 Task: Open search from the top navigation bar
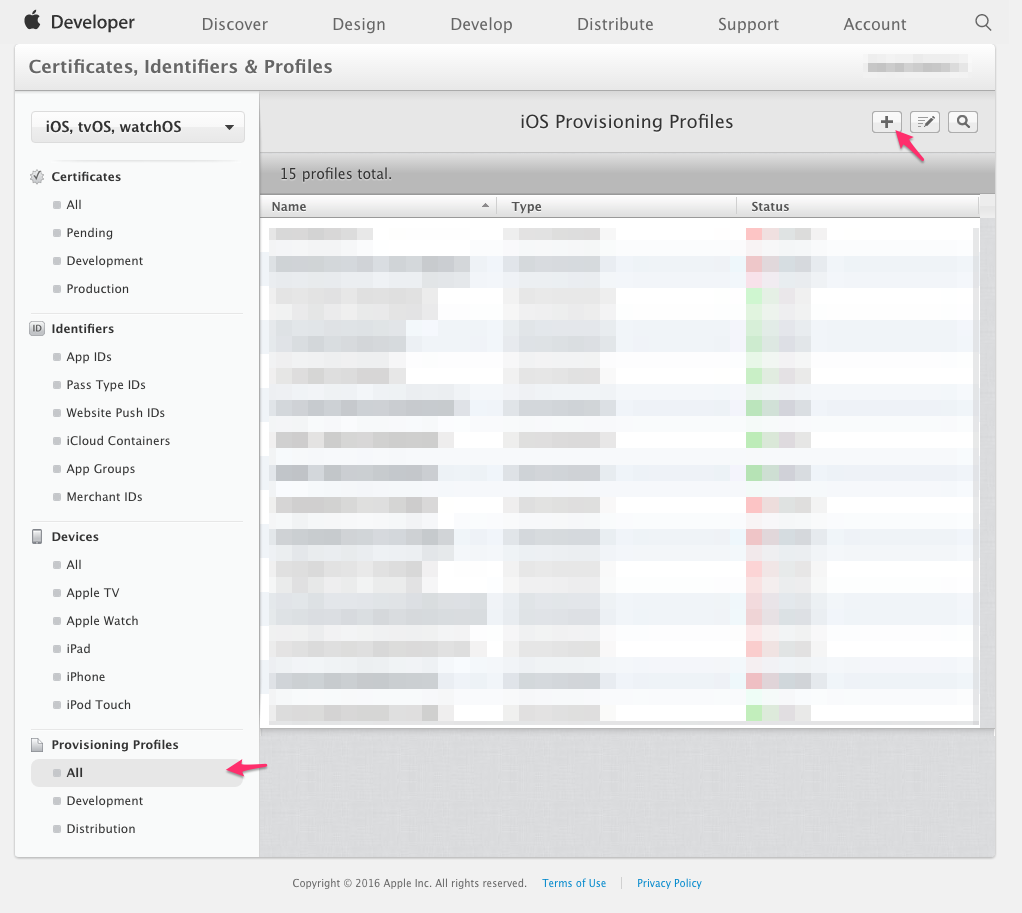click(x=982, y=21)
